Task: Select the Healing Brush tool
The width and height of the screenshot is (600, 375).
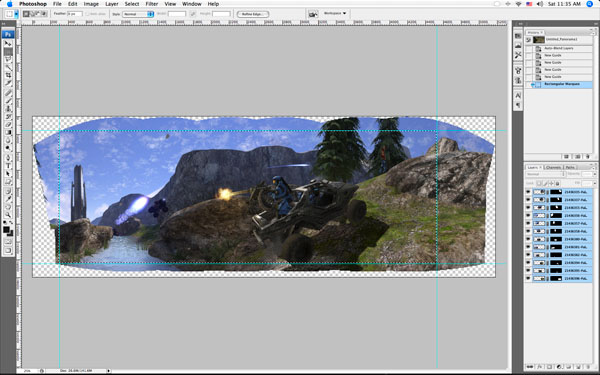Action: tap(8, 92)
